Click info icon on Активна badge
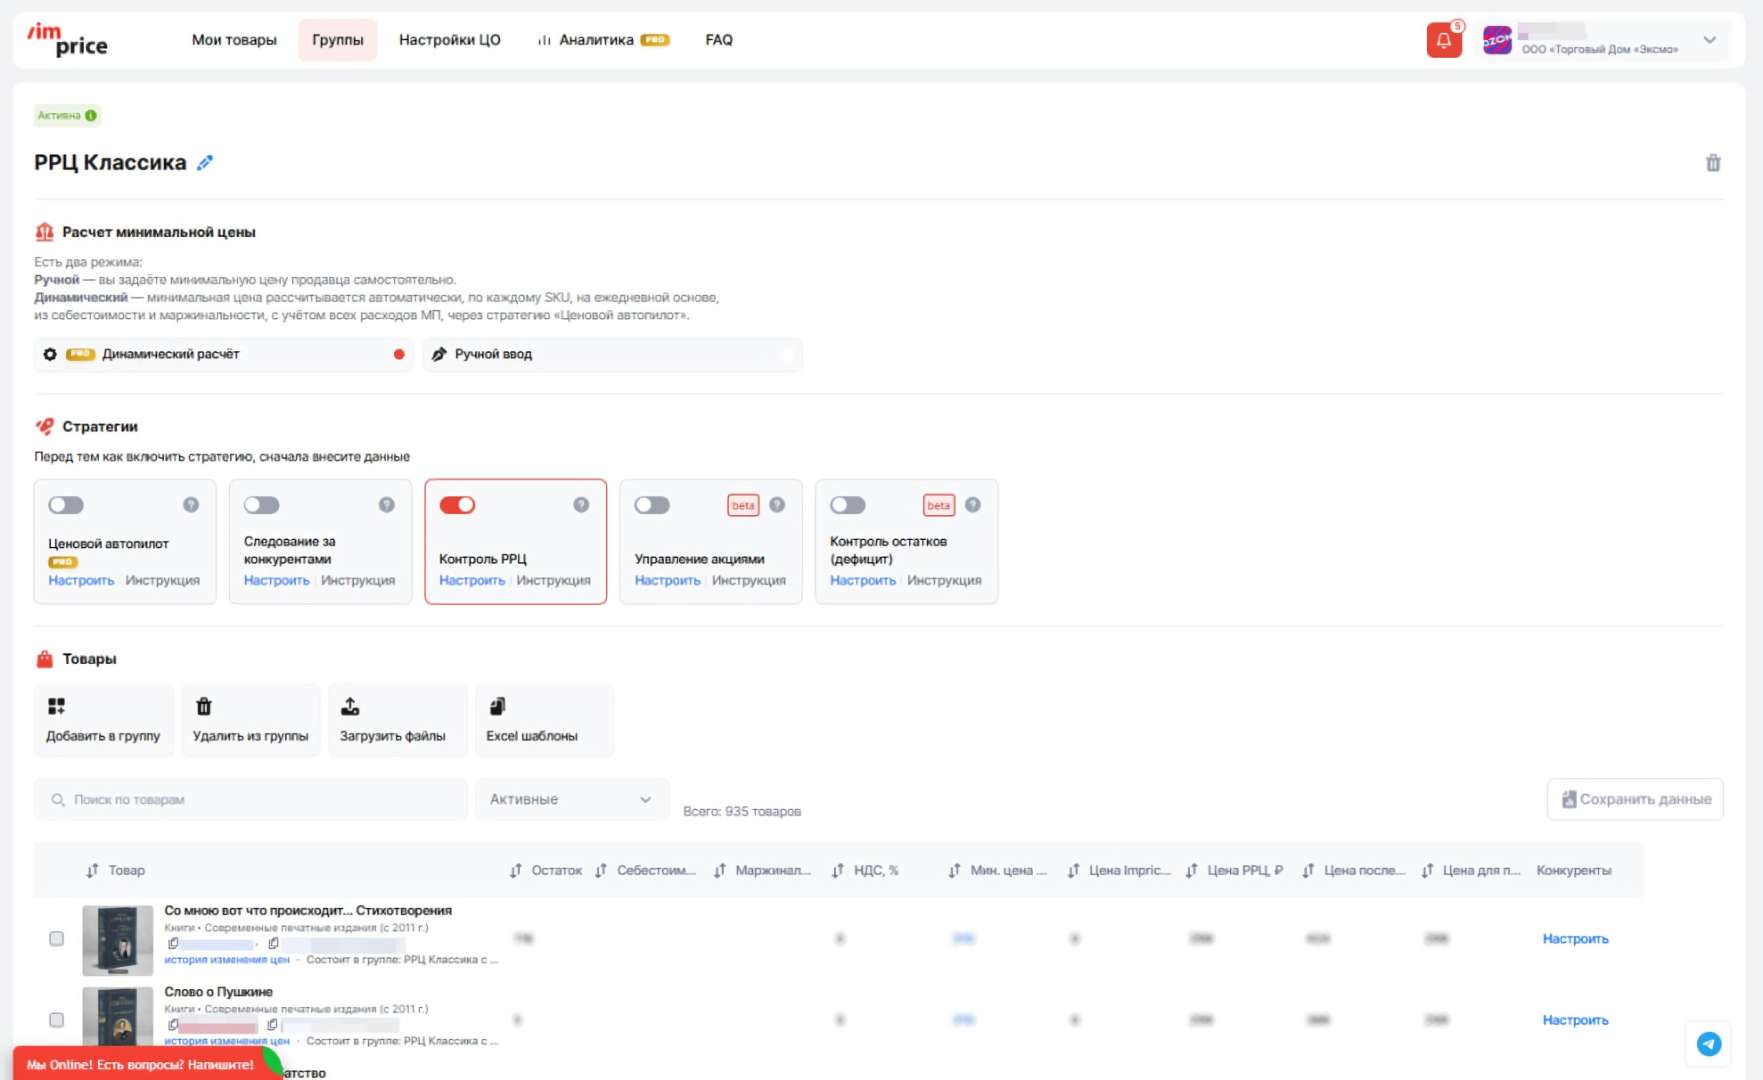The height and width of the screenshot is (1080, 1763). tap(92, 116)
